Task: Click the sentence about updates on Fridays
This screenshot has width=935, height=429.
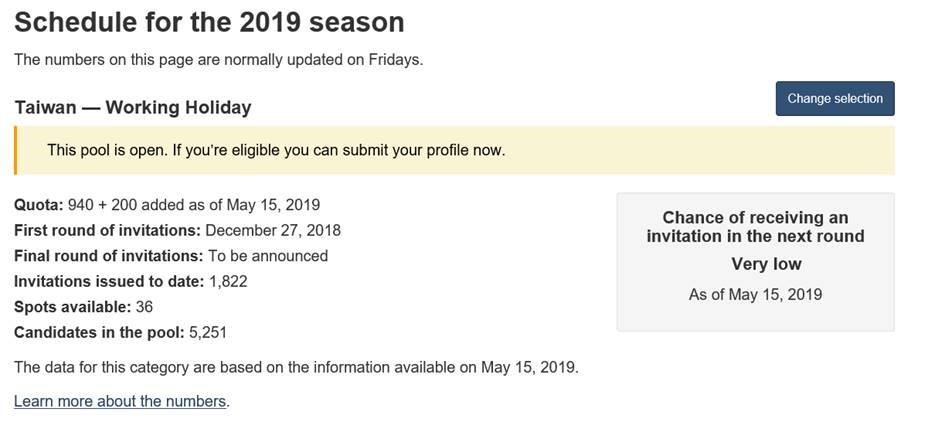Action: (218, 59)
